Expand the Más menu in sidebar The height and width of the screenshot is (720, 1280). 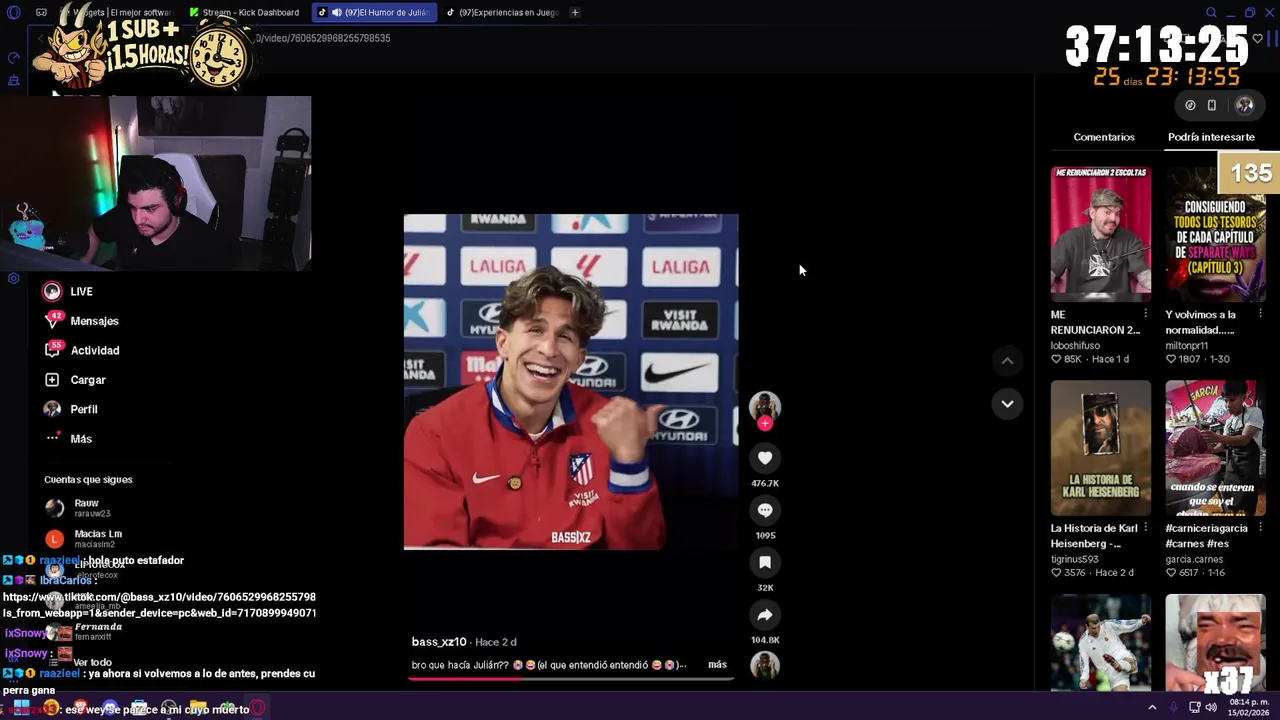tap(68, 439)
